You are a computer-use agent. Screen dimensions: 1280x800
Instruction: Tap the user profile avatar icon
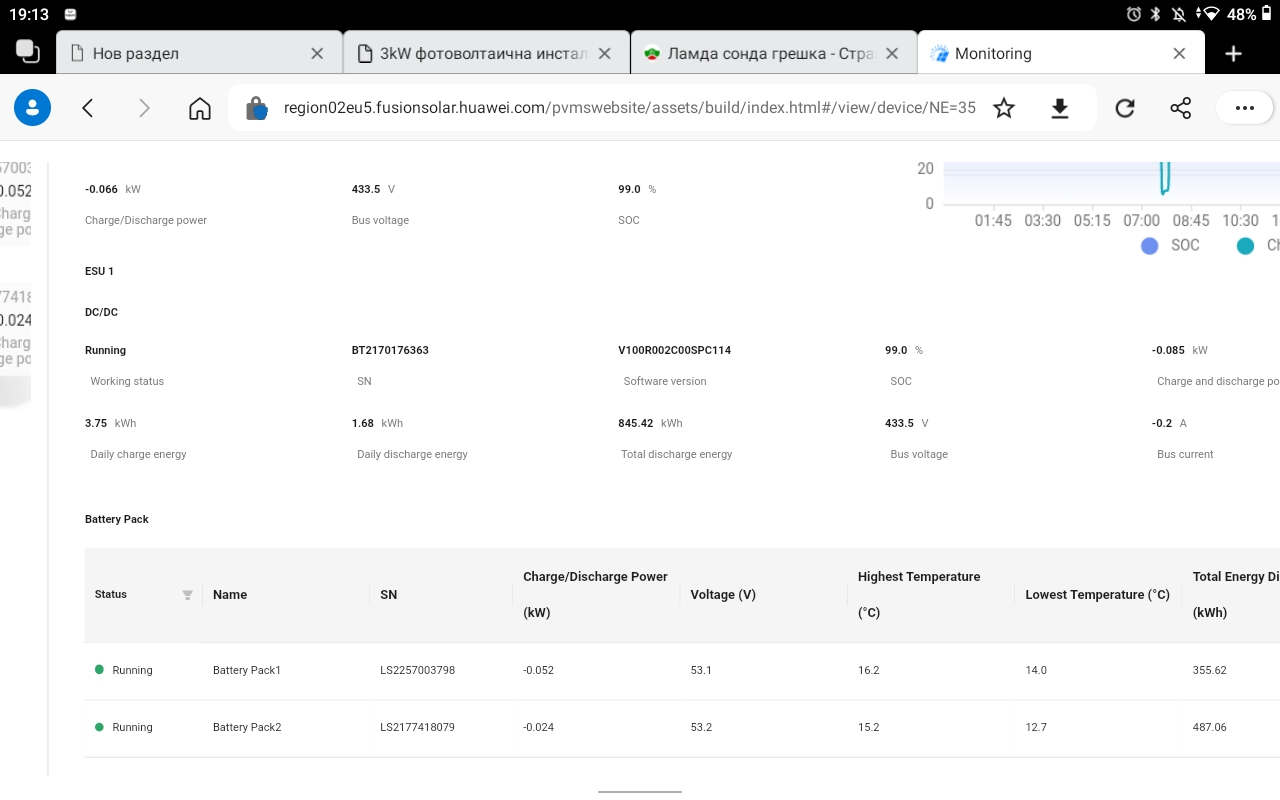32,108
